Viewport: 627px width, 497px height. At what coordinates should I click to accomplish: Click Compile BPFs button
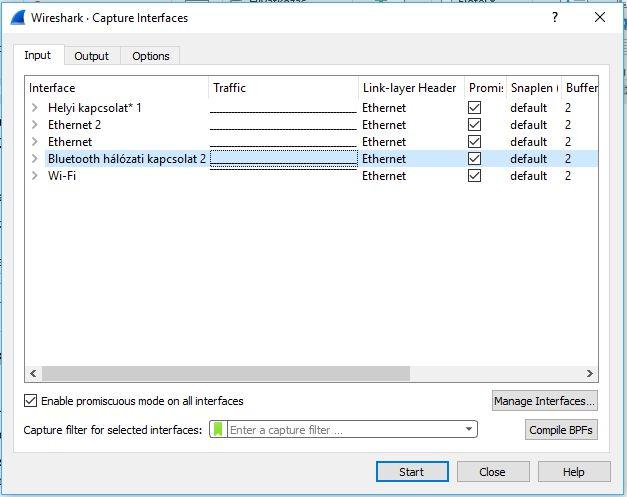561,430
